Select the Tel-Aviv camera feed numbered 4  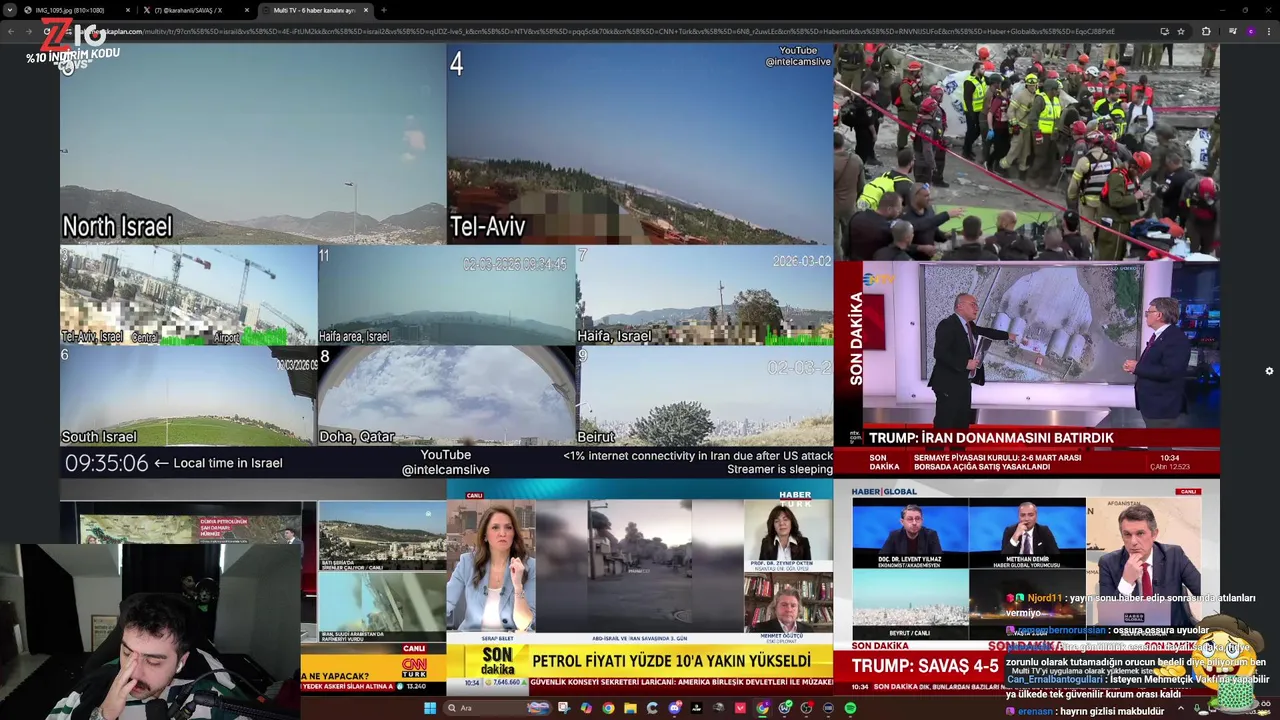click(x=640, y=144)
